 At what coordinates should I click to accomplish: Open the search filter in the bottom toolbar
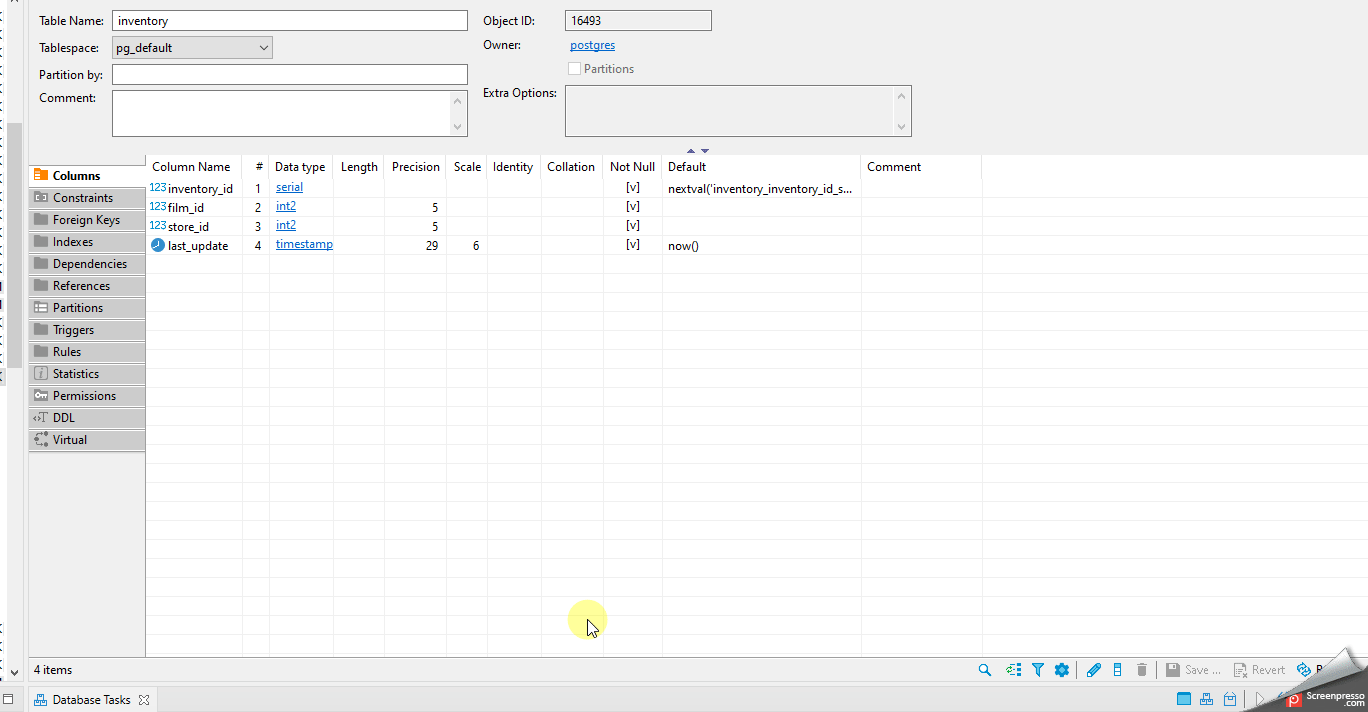[x=985, y=669]
